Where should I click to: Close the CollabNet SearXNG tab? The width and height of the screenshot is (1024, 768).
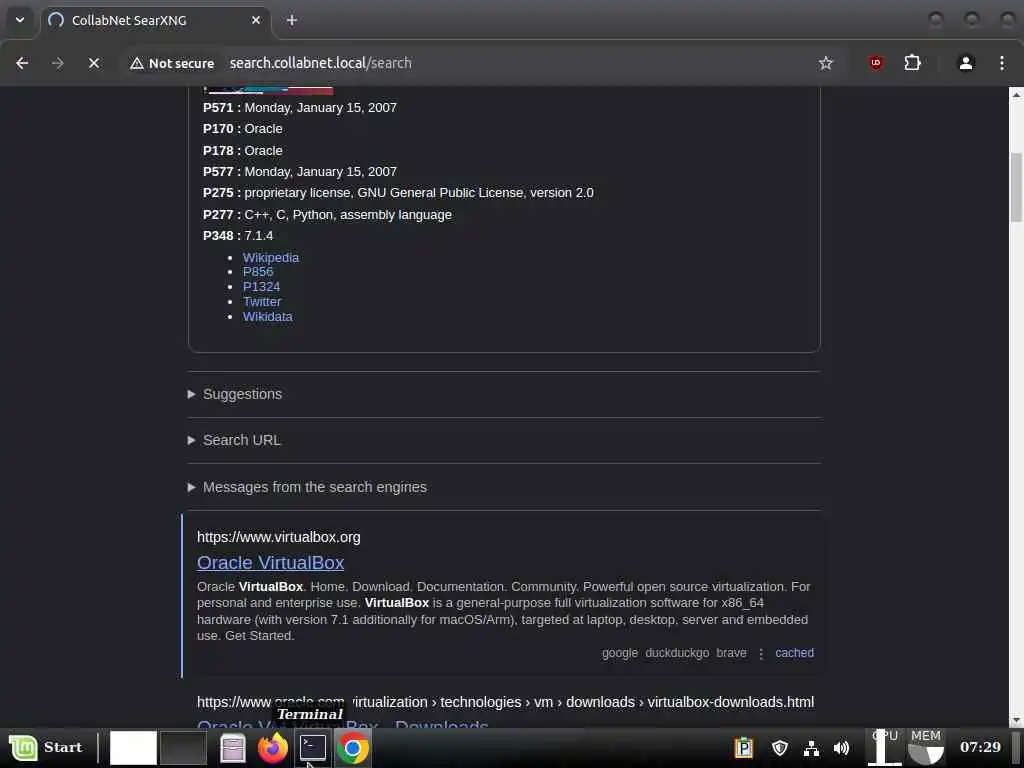pos(256,20)
